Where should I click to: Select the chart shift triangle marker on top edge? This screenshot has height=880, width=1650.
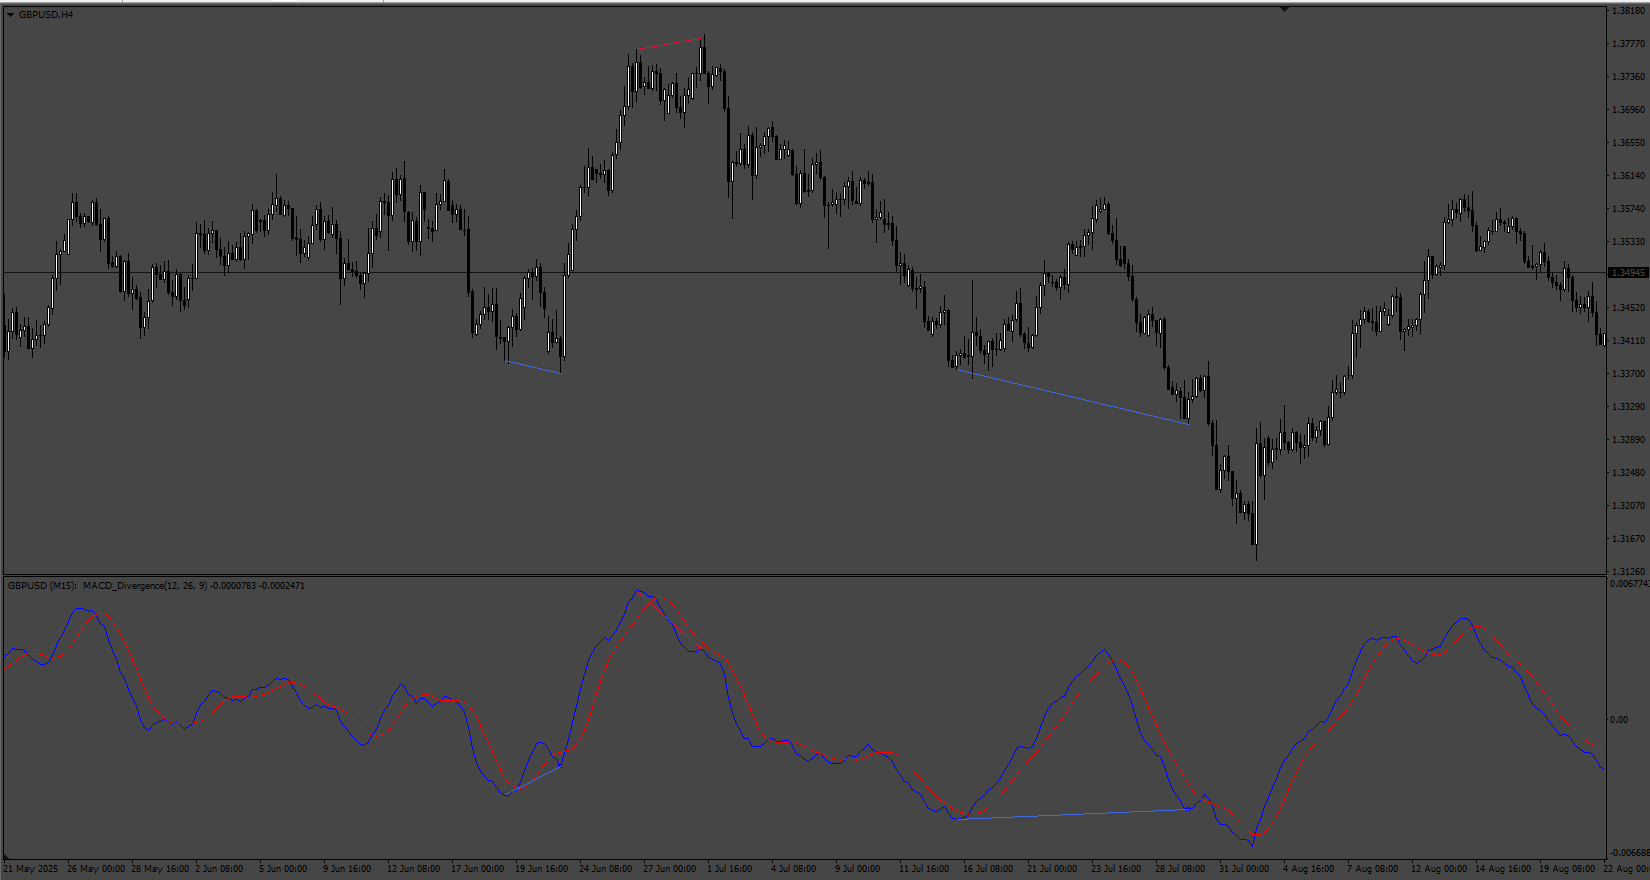pos(1284,9)
